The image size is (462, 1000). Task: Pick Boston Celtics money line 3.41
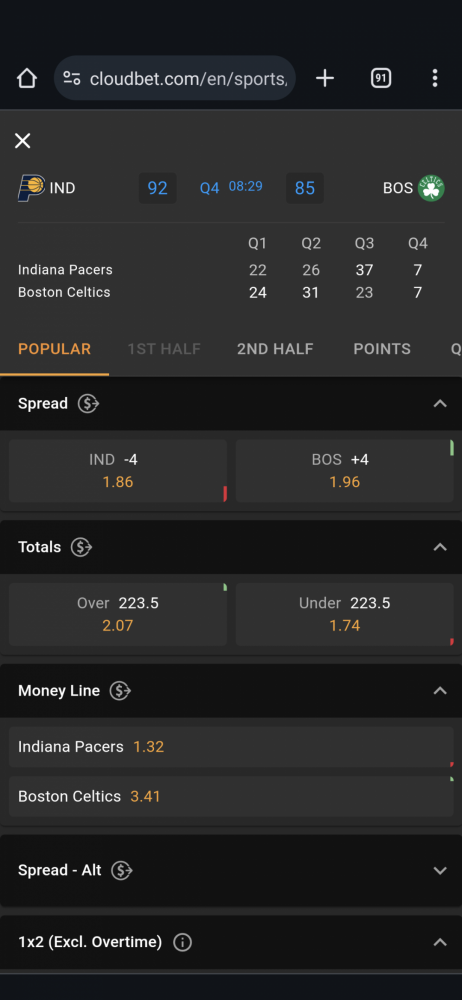[231, 797]
